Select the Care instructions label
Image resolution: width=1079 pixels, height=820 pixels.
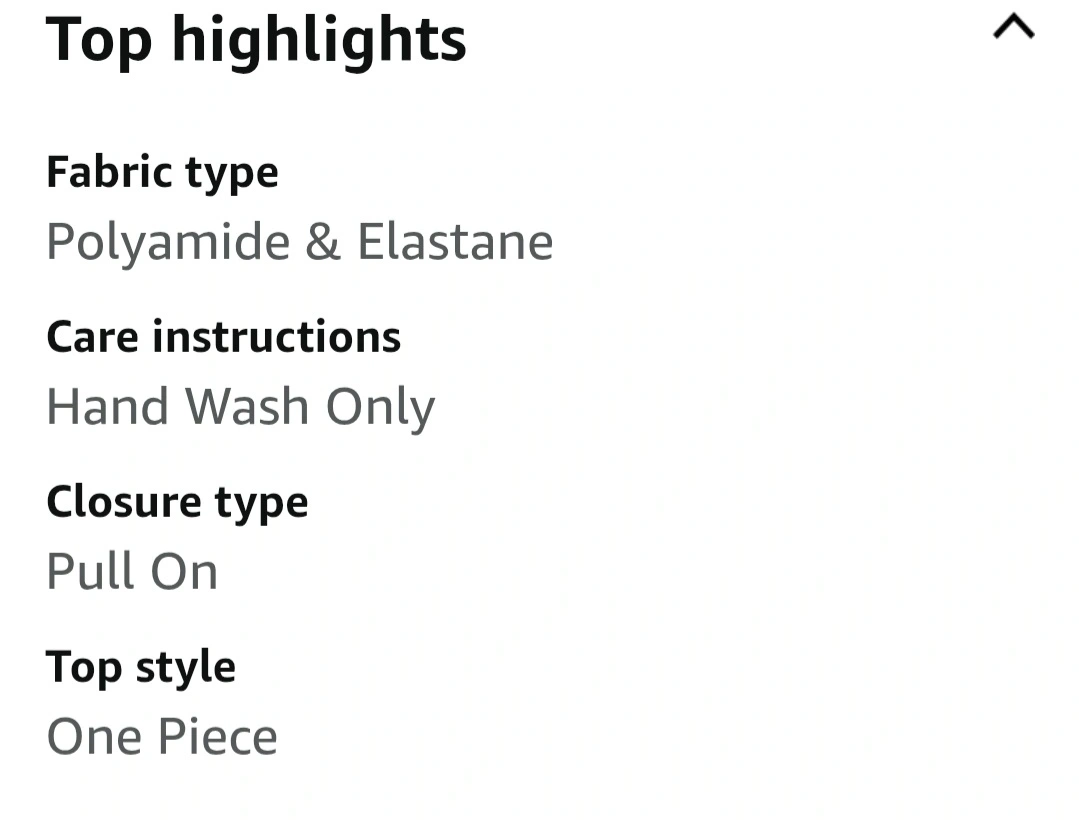click(223, 337)
